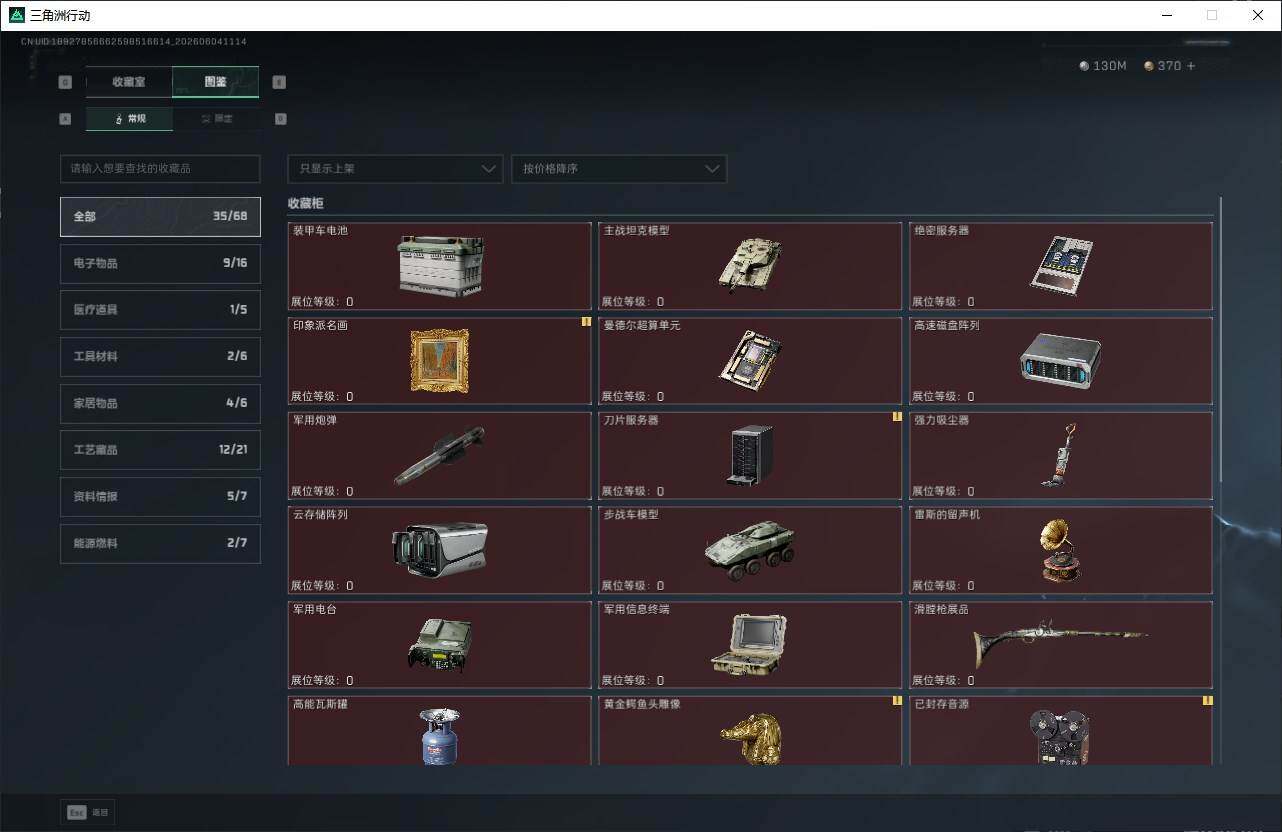Open the 按价格降序 sort dropdown
Image resolution: width=1282 pixels, height=832 pixels.
click(619, 169)
